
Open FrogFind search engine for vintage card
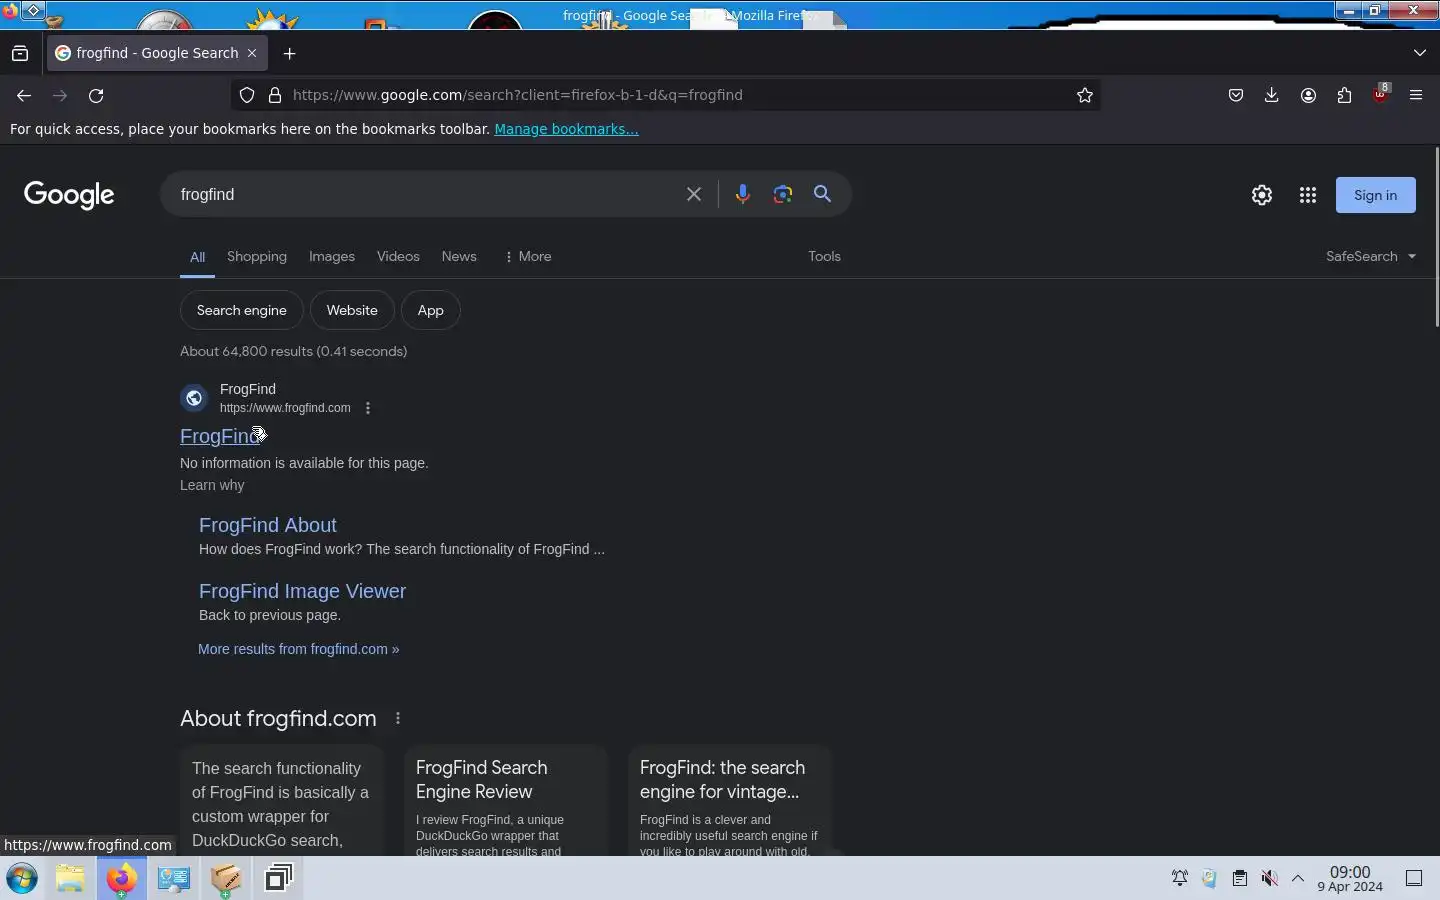point(730,800)
